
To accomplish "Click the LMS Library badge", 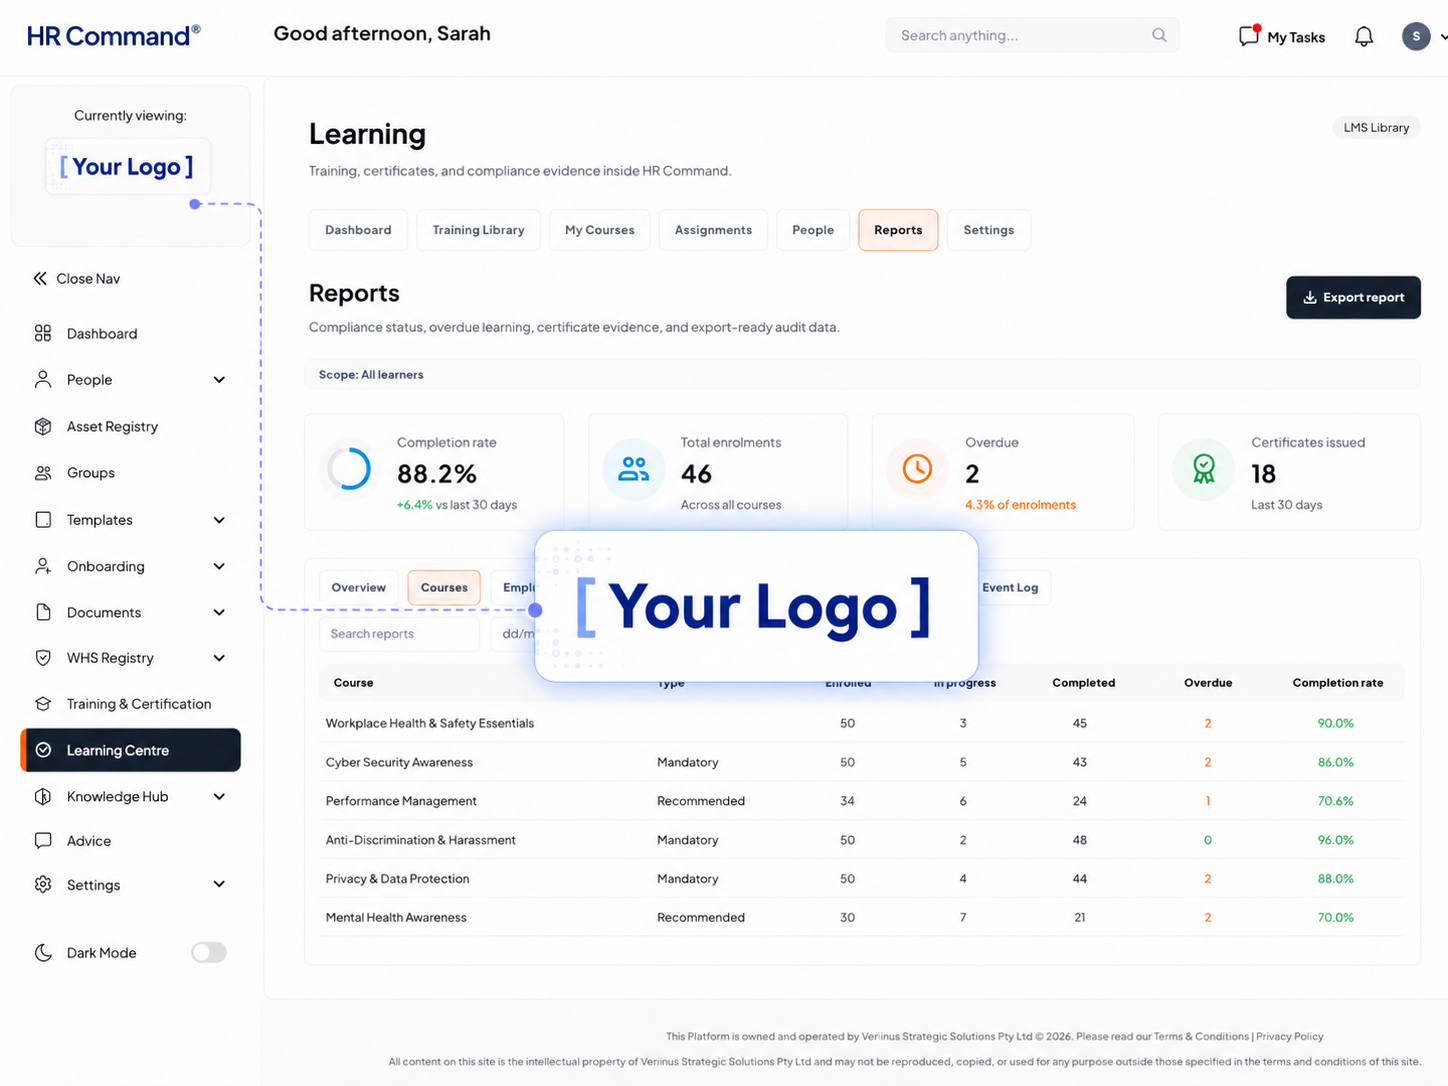I will tap(1376, 127).
